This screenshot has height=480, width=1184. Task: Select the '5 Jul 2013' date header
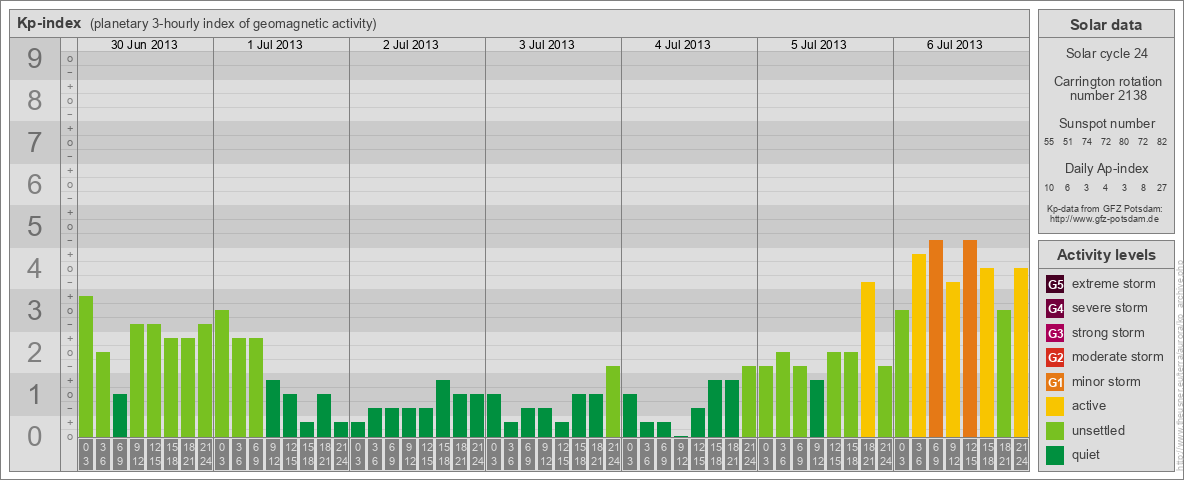point(819,45)
